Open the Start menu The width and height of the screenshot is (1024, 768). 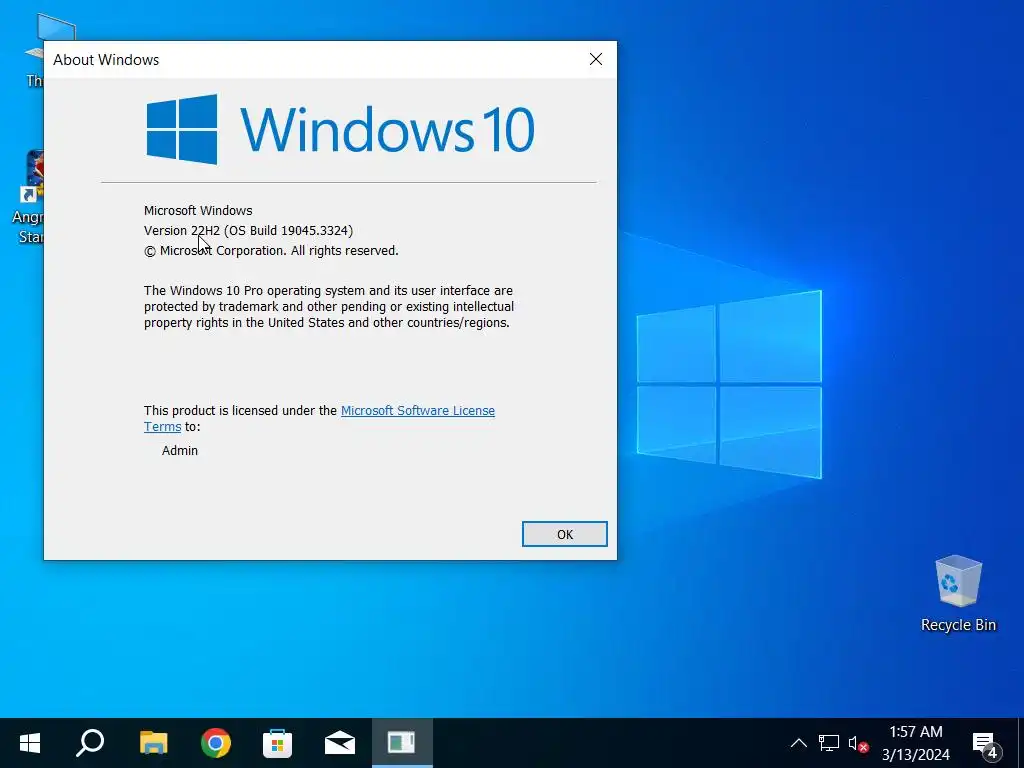click(30, 743)
